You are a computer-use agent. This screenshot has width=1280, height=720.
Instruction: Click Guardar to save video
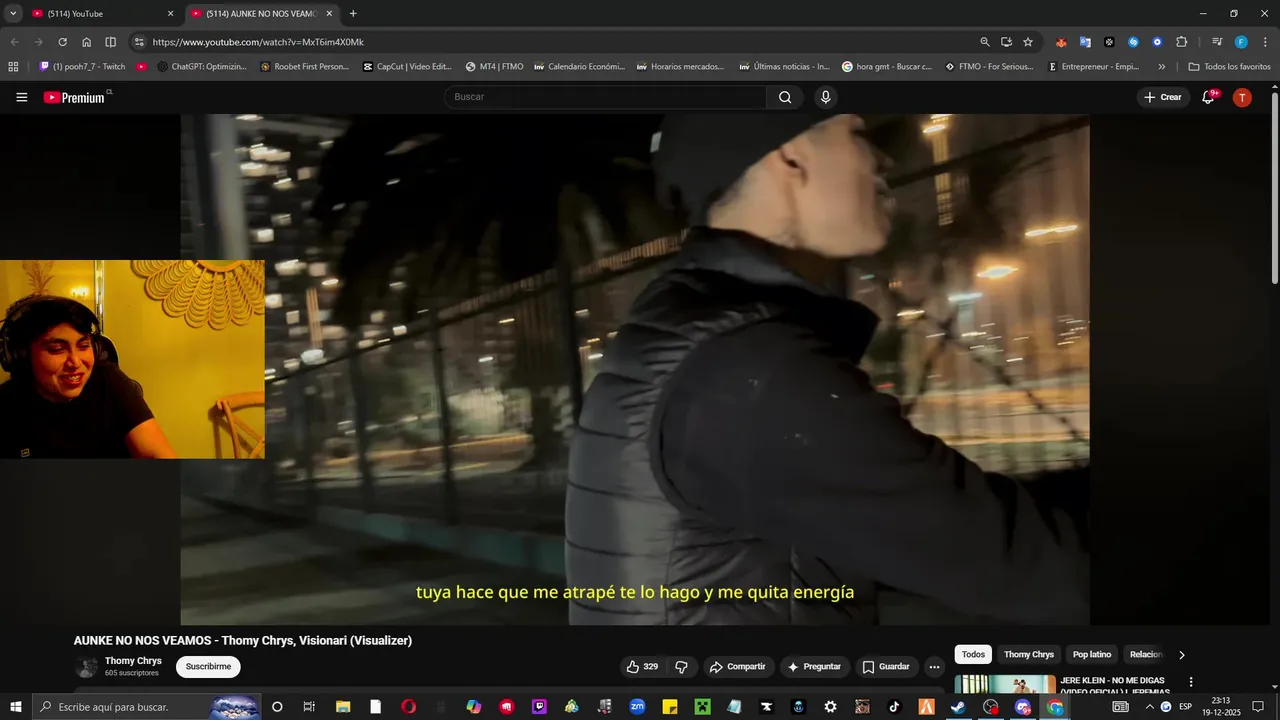[x=886, y=667]
